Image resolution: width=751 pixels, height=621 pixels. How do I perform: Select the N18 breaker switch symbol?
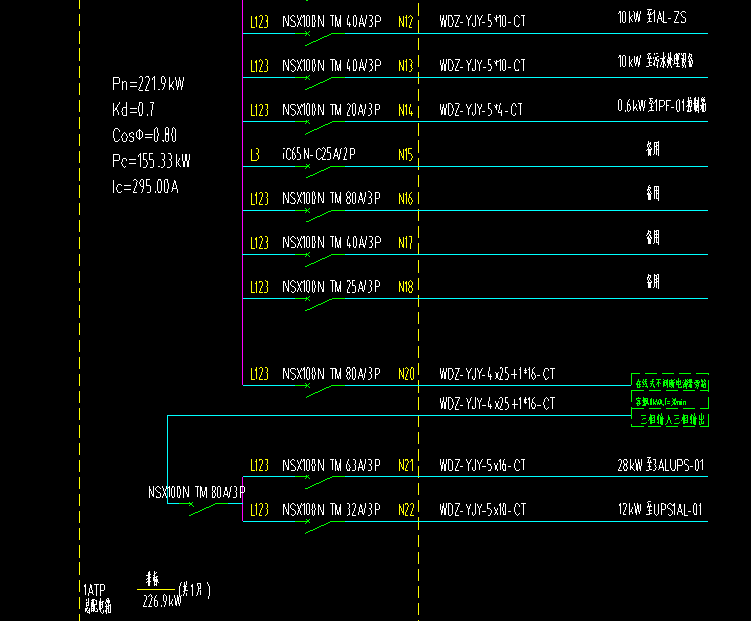(x=318, y=303)
